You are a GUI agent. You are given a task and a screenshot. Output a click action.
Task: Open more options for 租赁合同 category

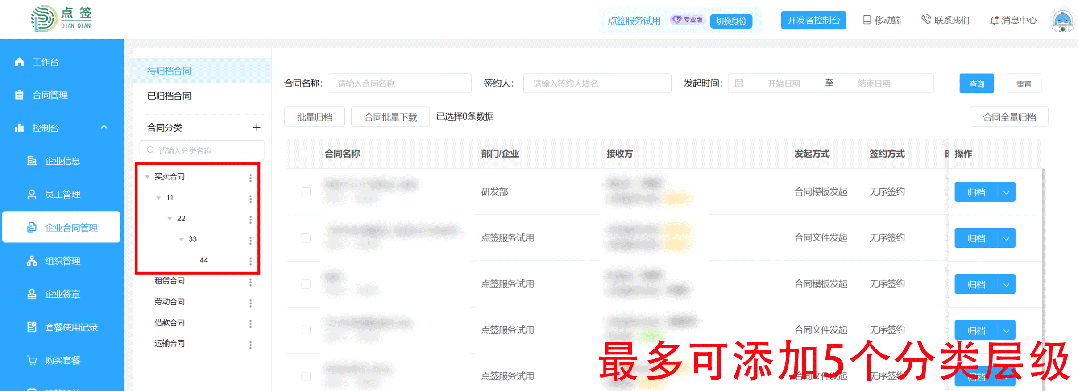pyautogui.click(x=250, y=282)
